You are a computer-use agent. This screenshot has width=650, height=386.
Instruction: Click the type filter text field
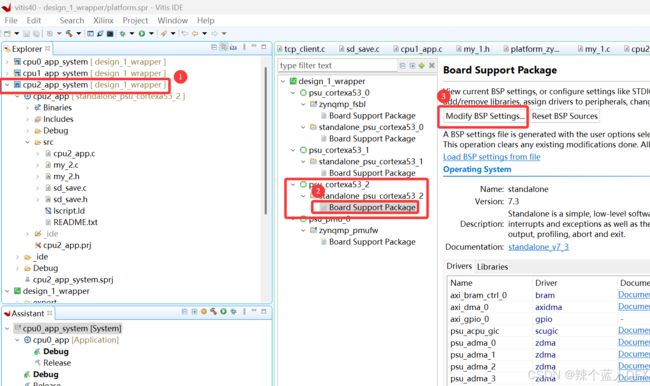[338, 66]
